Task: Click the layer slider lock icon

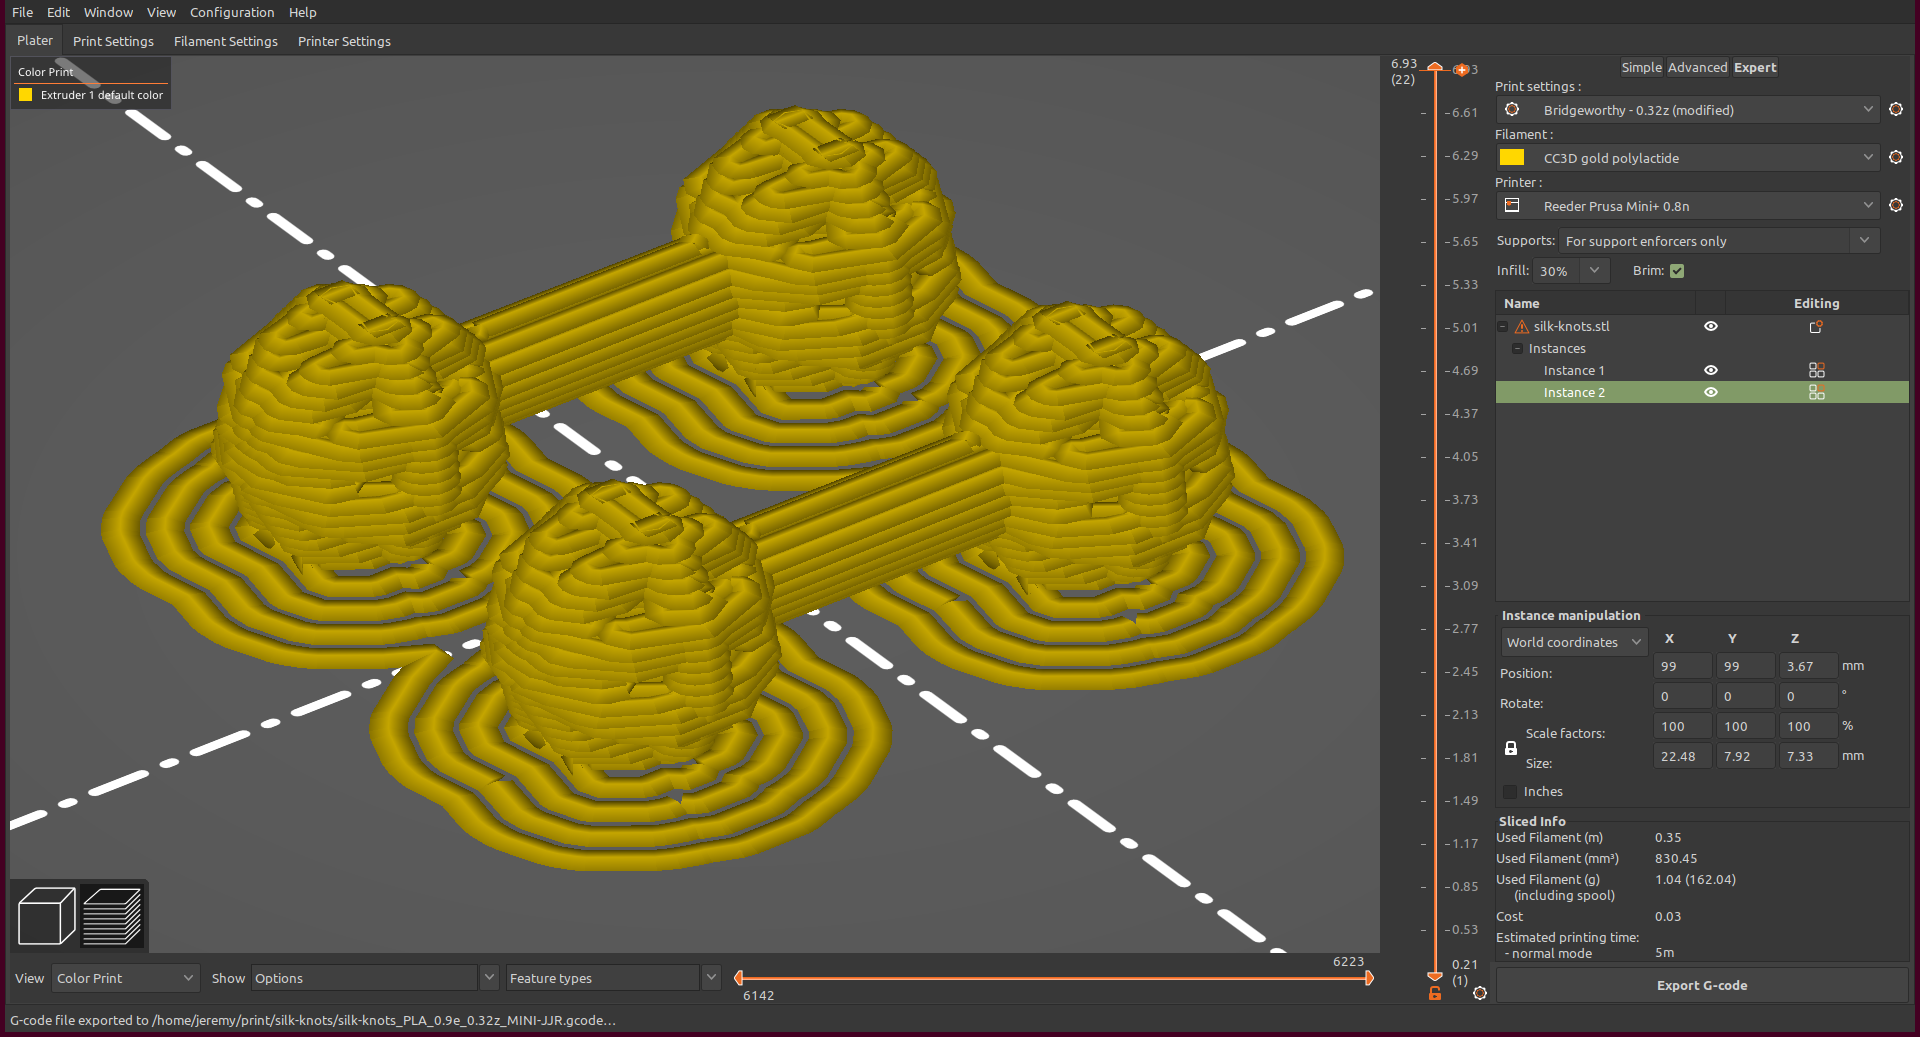Action: [1435, 993]
